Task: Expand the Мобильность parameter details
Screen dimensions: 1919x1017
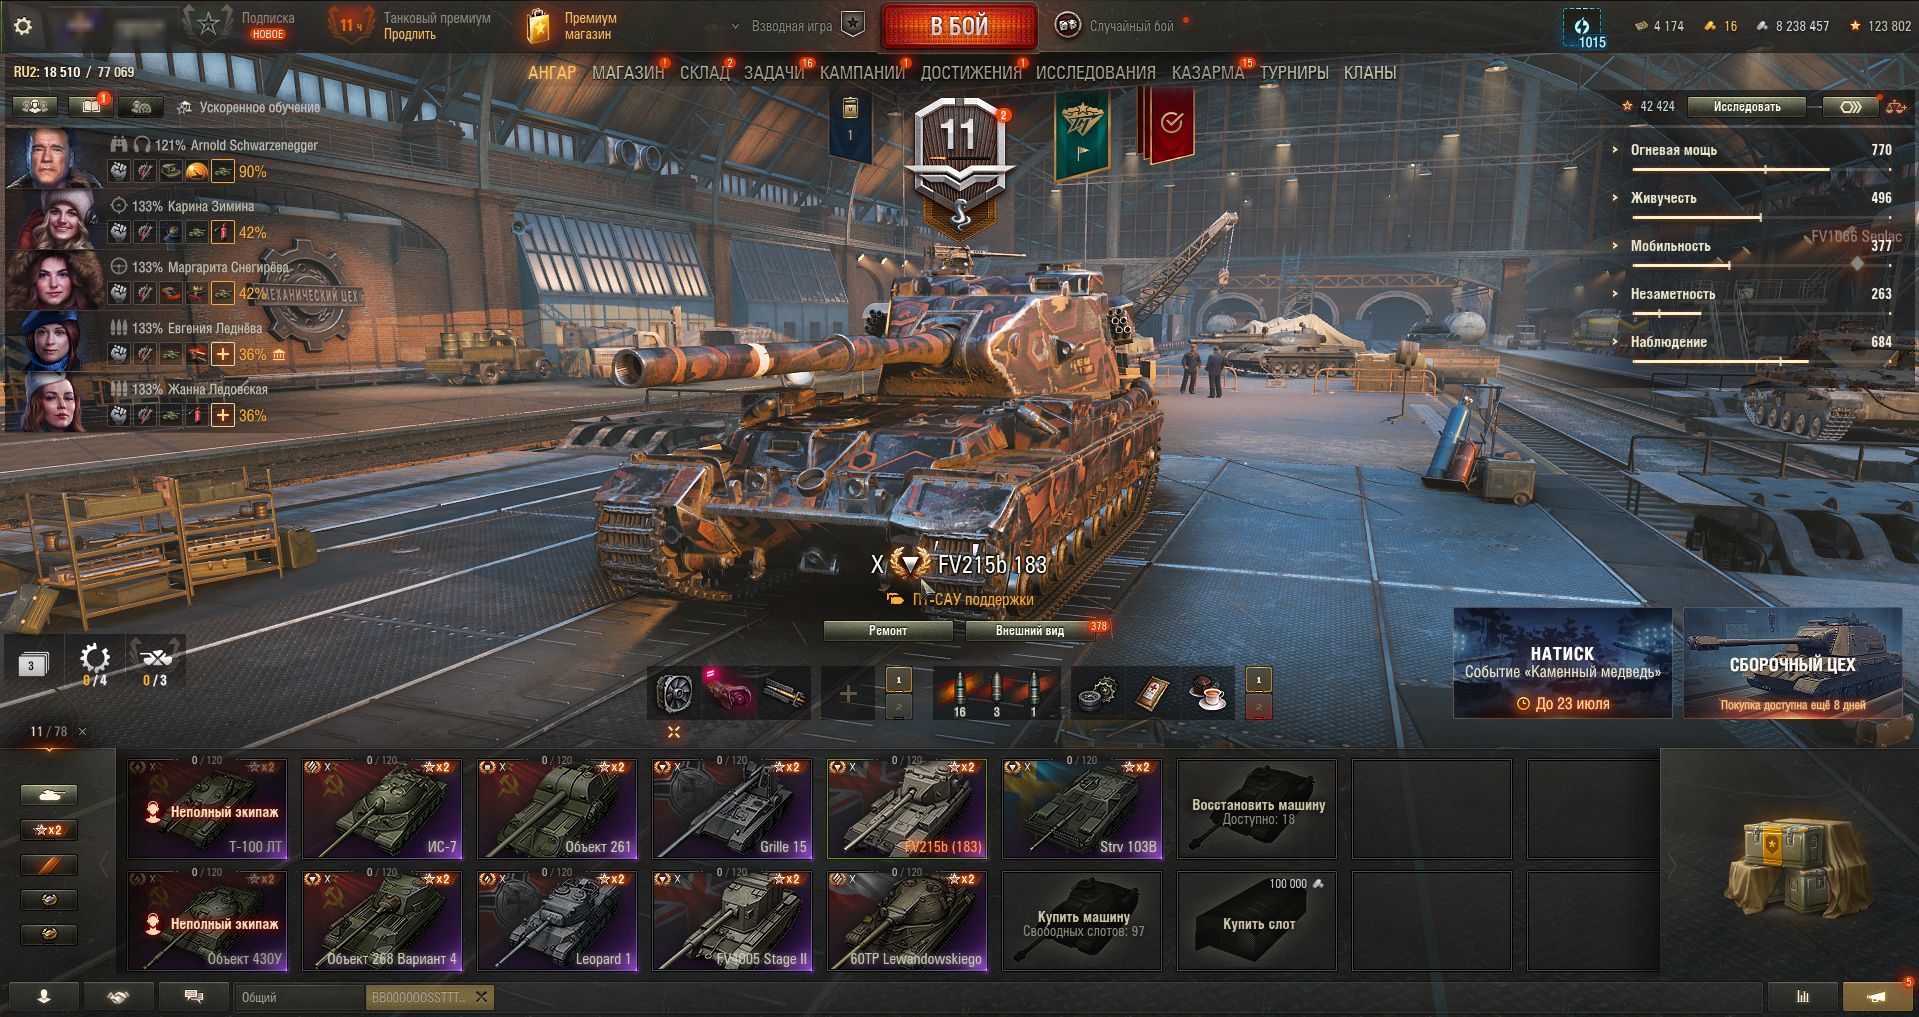Action: coord(1670,246)
